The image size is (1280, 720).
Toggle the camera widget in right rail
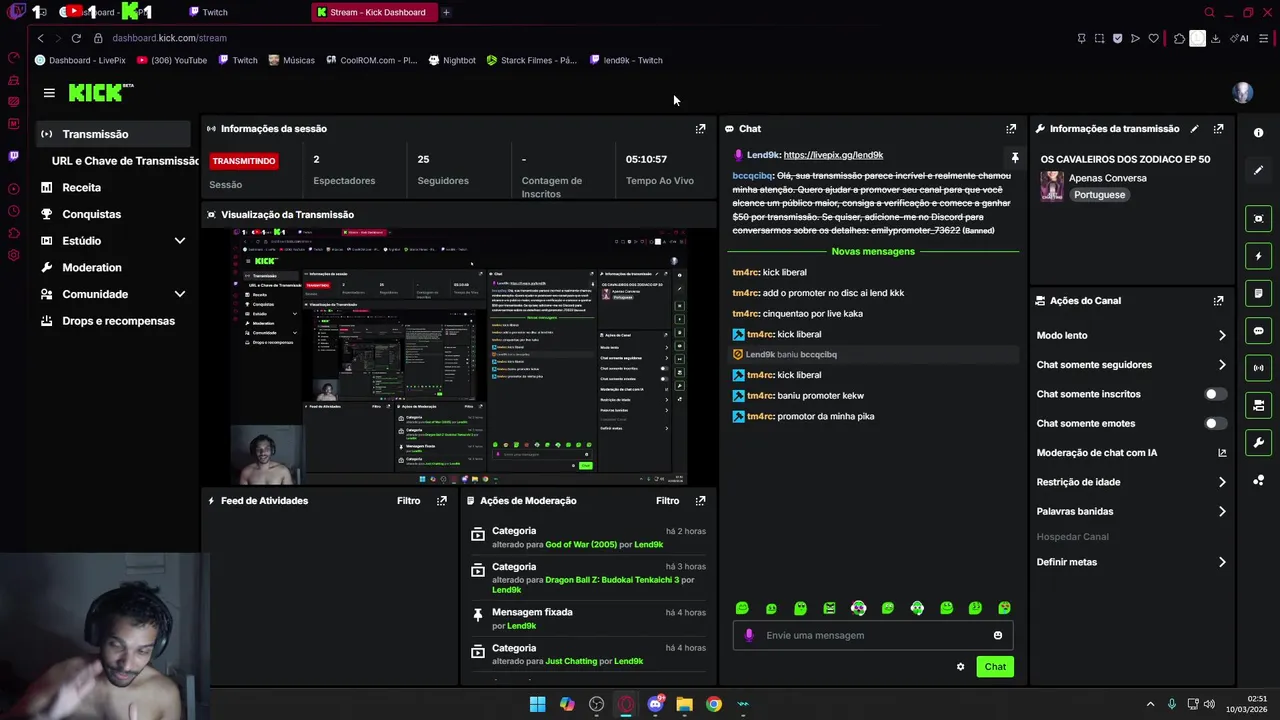[x=1258, y=405]
